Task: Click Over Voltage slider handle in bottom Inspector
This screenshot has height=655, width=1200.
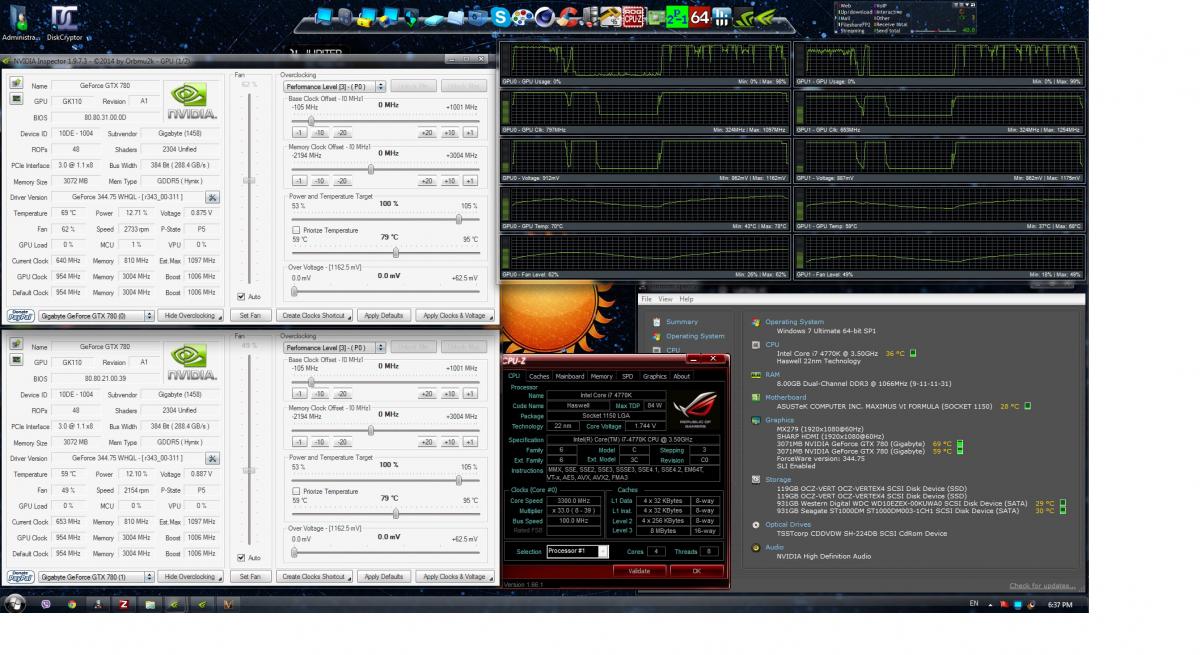Action: [294, 552]
